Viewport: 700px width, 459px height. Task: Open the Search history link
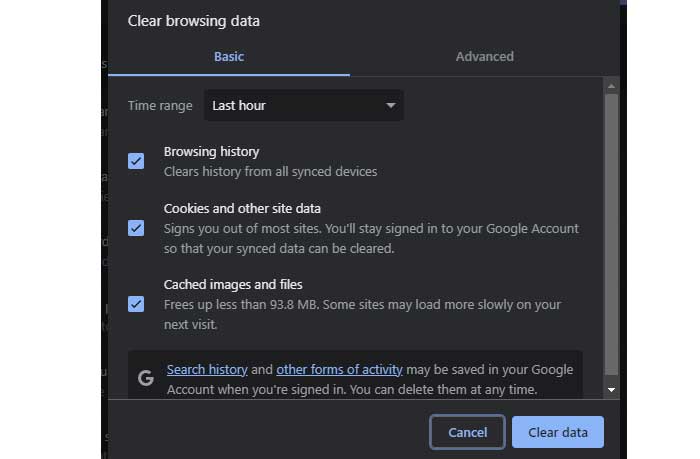[207, 370]
